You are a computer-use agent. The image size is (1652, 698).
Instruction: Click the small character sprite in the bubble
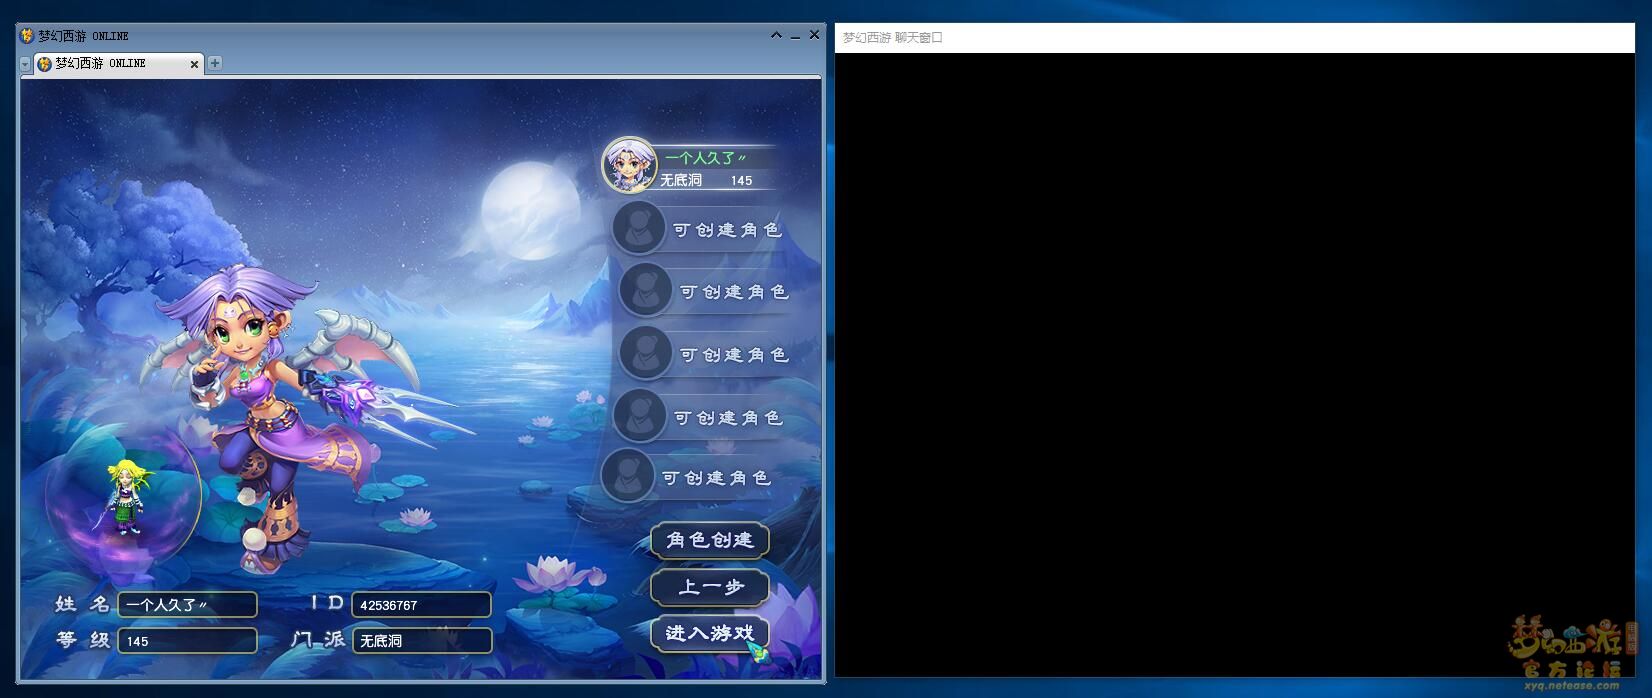pyautogui.click(x=126, y=497)
